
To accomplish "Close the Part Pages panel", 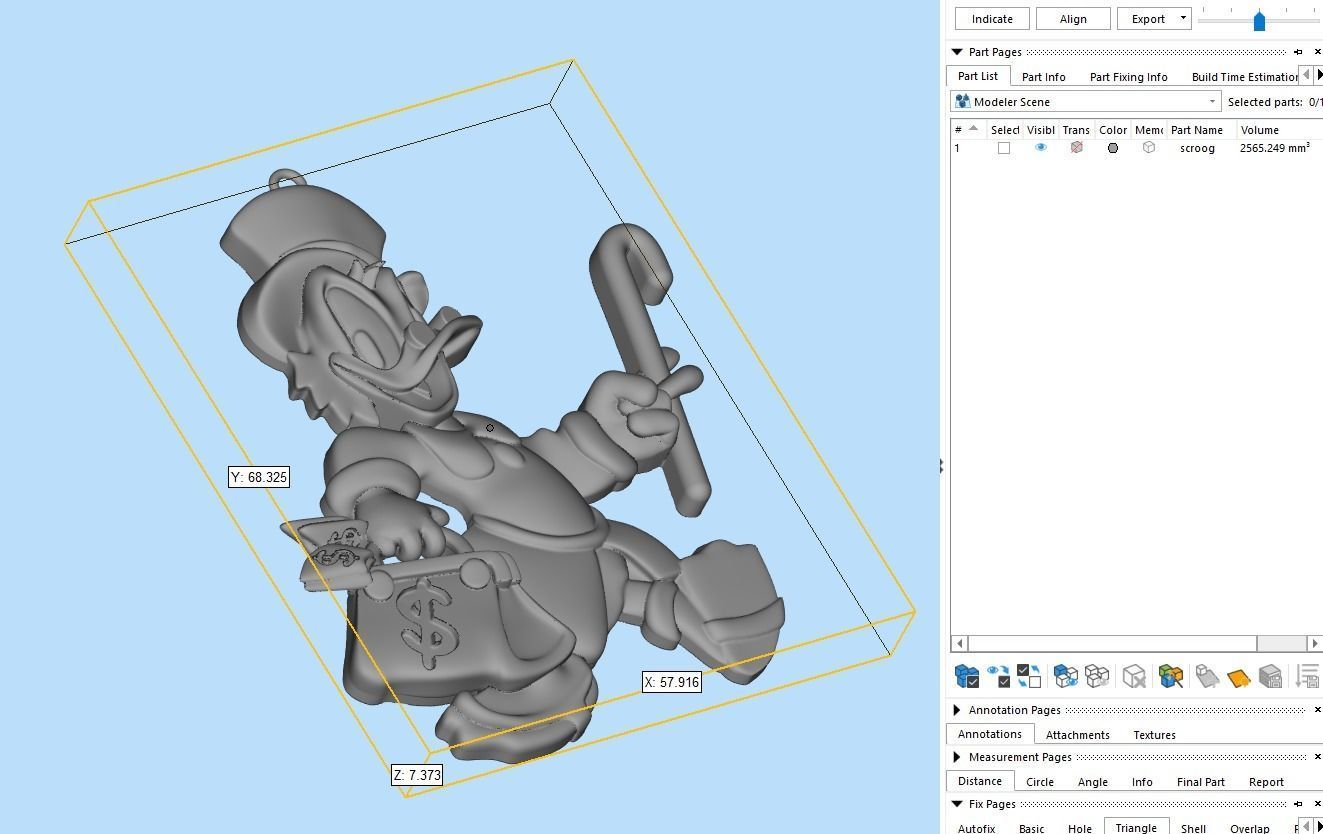I will 1317,52.
